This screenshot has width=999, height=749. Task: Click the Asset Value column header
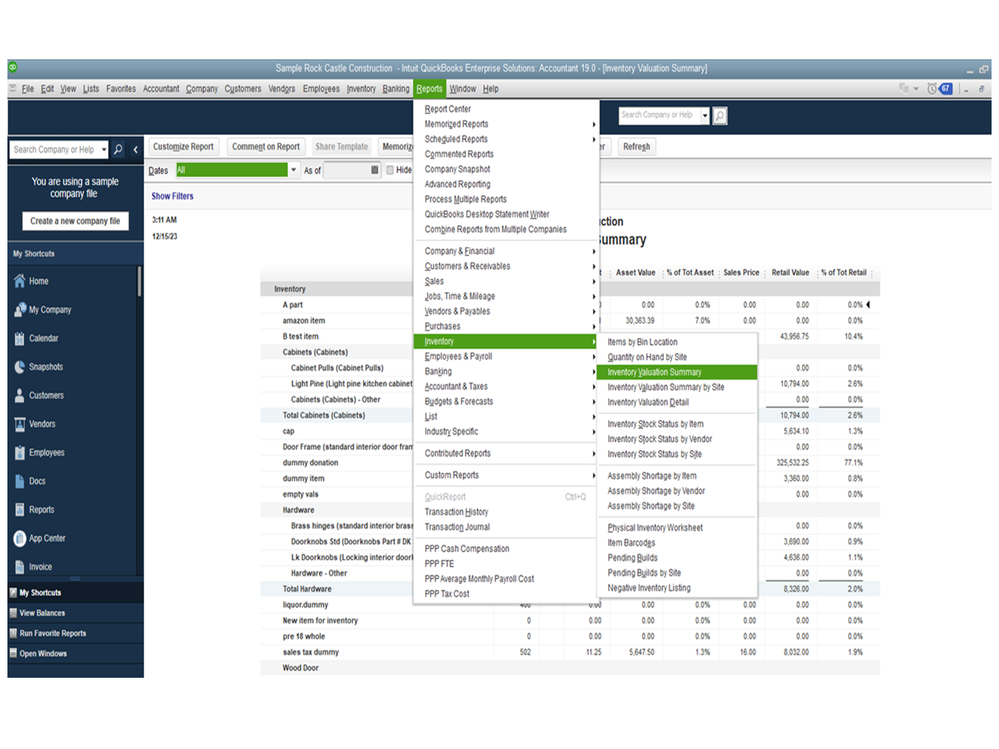[635, 273]
